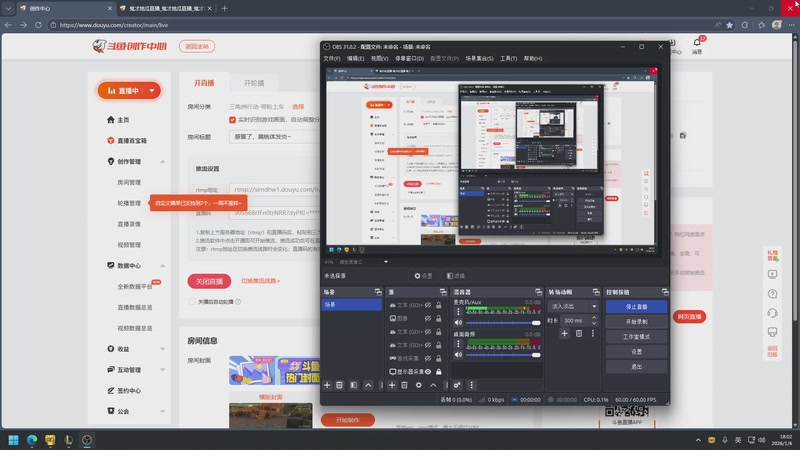
Task: Collapse 创作管理 sidebar section
Action: coord(162,162)
